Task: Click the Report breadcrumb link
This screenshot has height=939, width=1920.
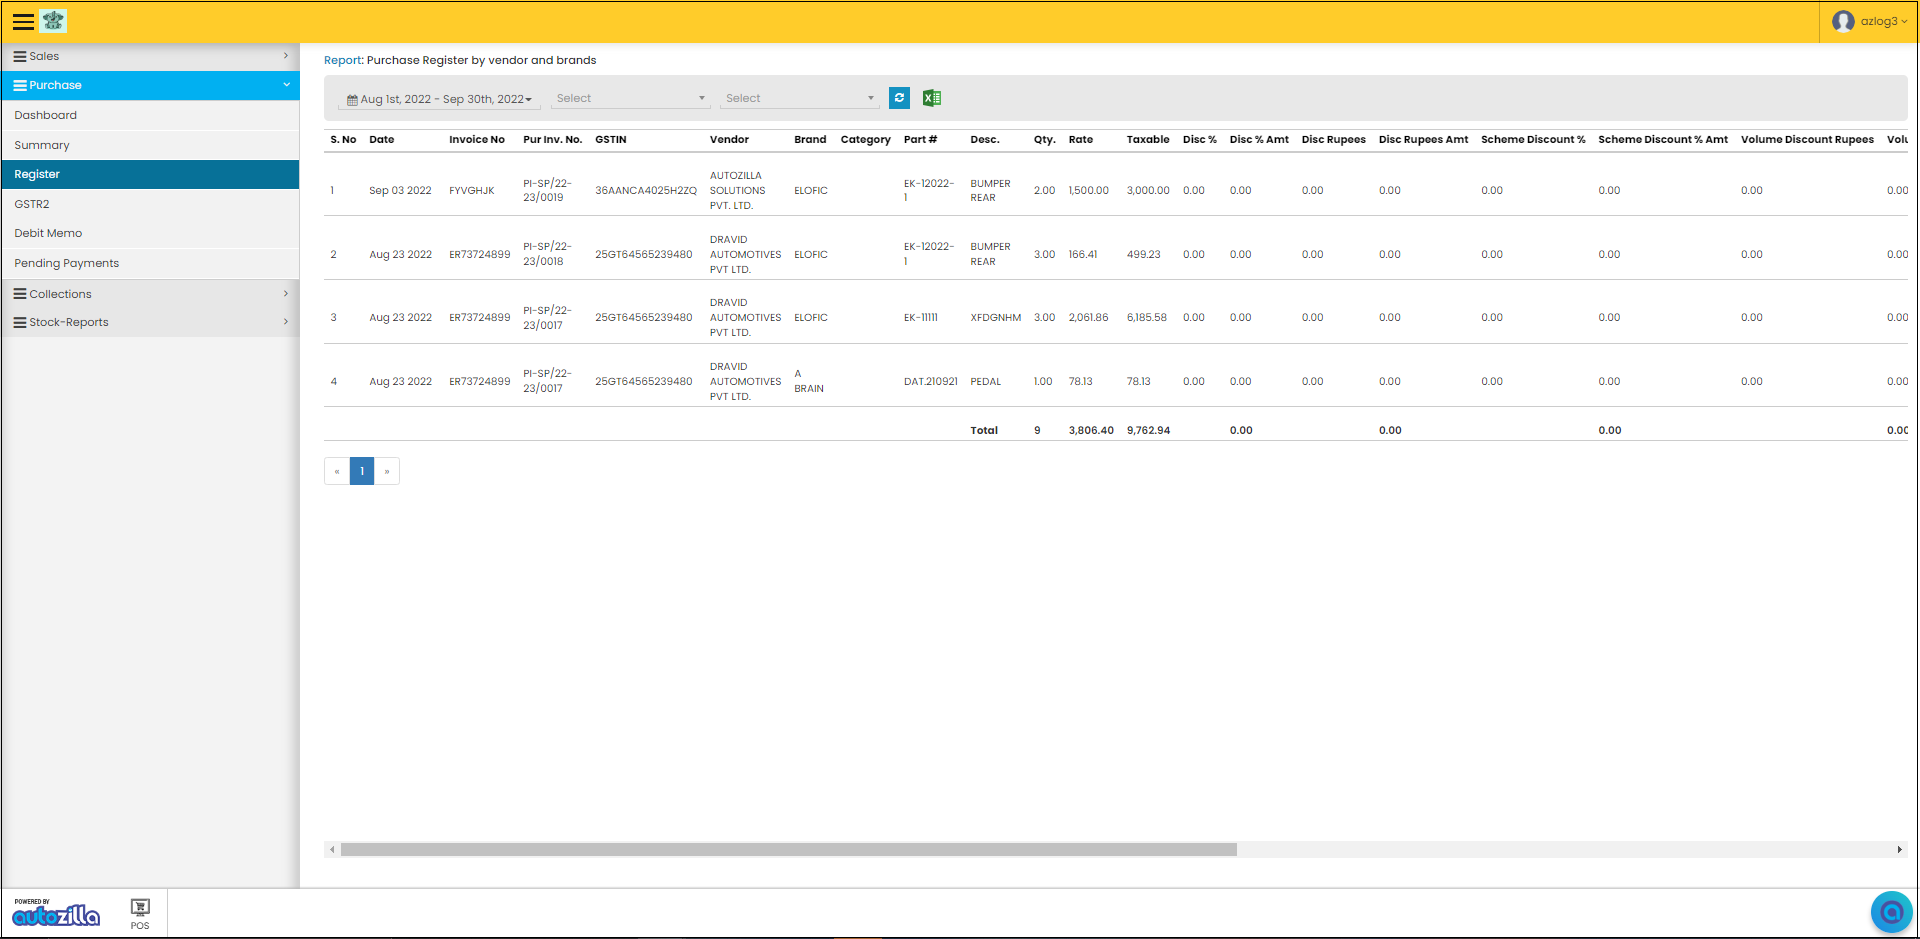Action: [342, 60]
